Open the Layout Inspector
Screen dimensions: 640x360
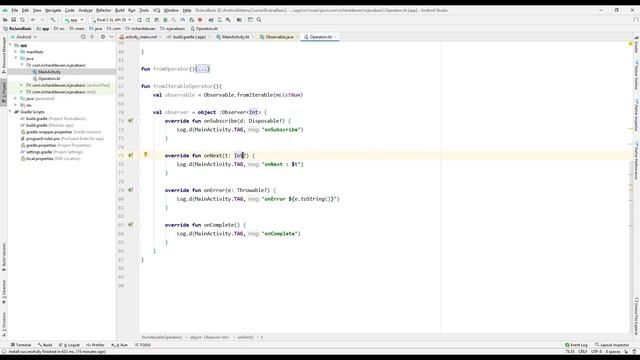[612, 345]
